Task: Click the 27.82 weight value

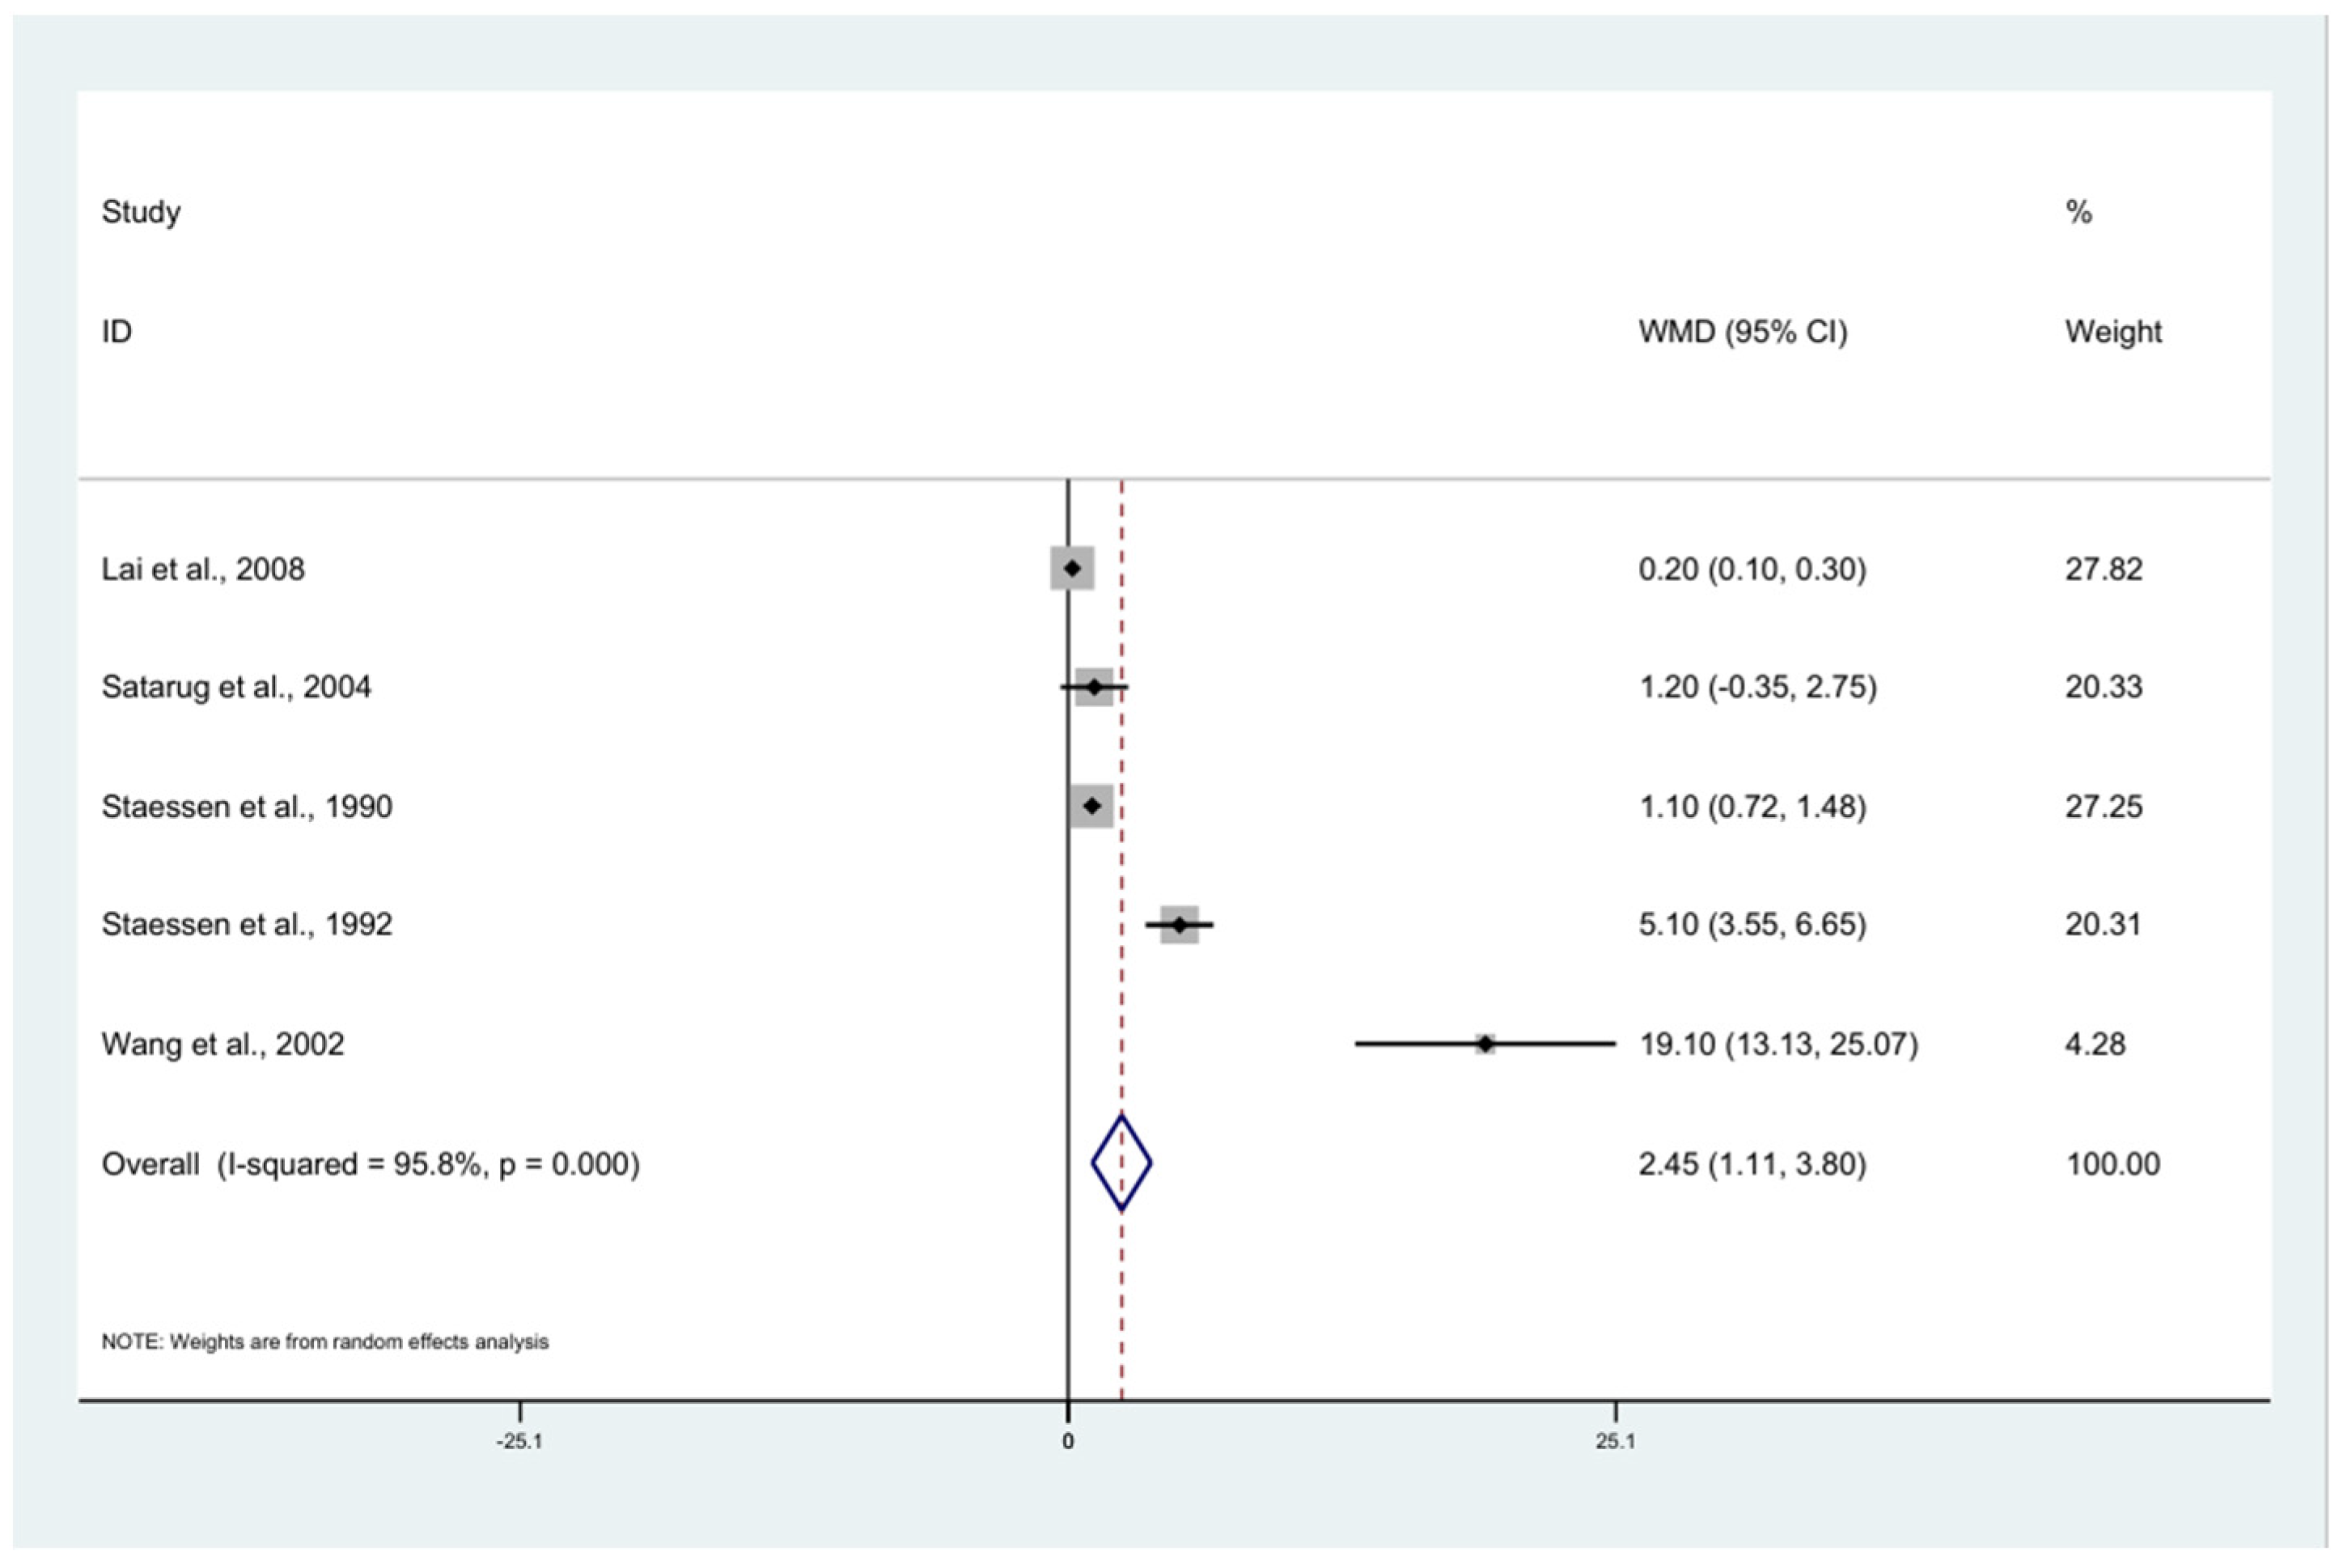Action: 2103,569
